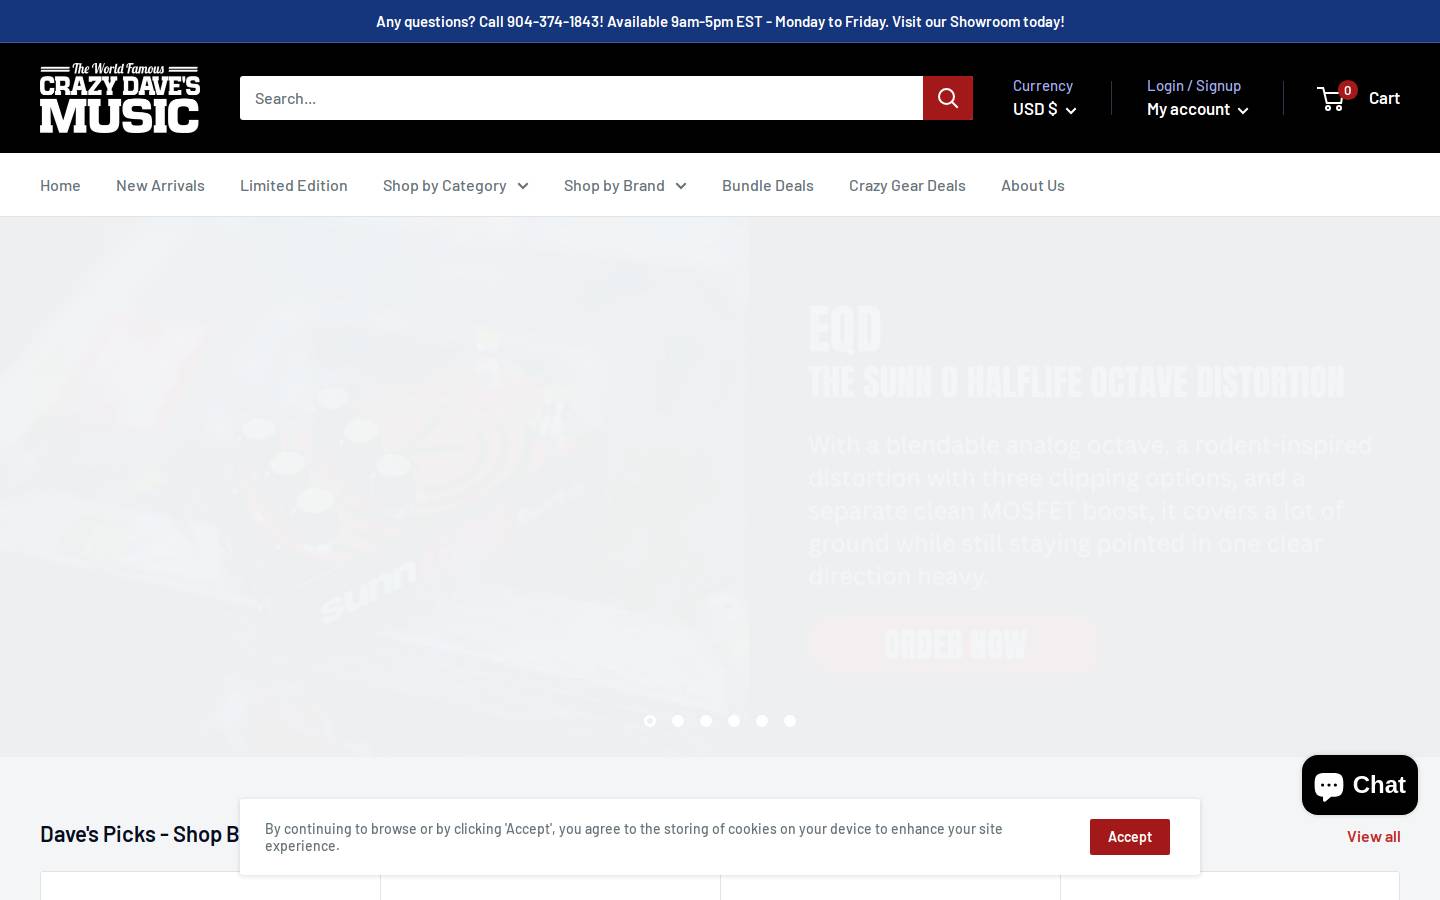Expand the Shop by Category menu
This screenshot has height=900, width=1440.
455,185
